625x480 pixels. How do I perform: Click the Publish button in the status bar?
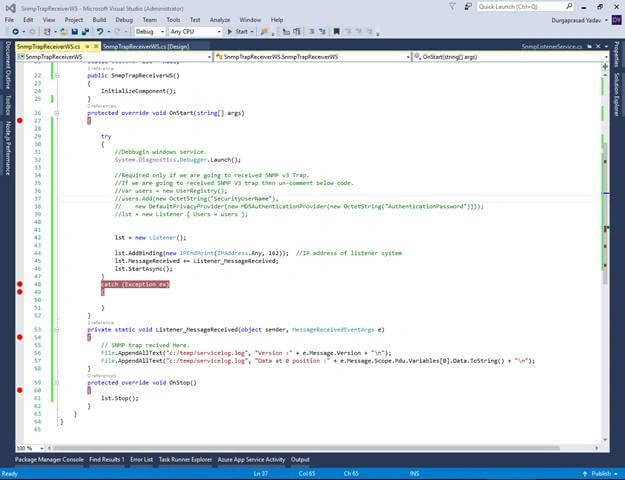pos(601,474)
